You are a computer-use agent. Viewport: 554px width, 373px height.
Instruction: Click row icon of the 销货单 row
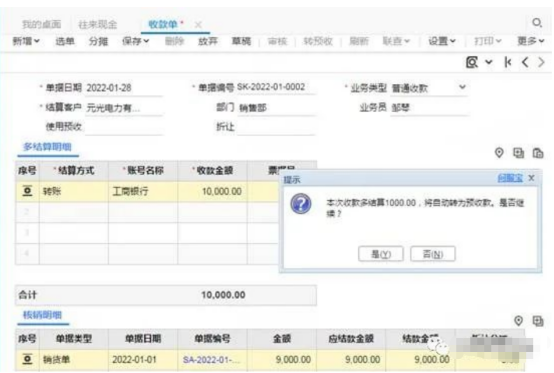coord(27,359)
